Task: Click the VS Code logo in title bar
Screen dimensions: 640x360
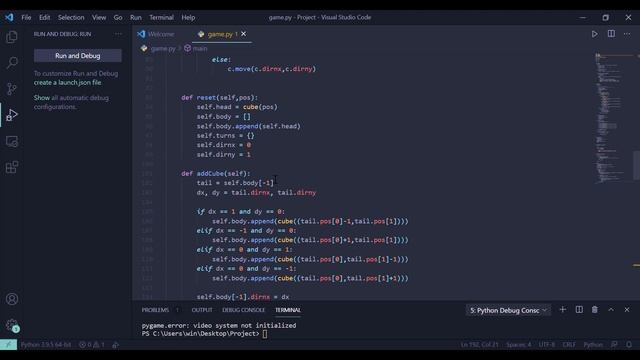Action: pyautogui.click(x=9, y=17)
